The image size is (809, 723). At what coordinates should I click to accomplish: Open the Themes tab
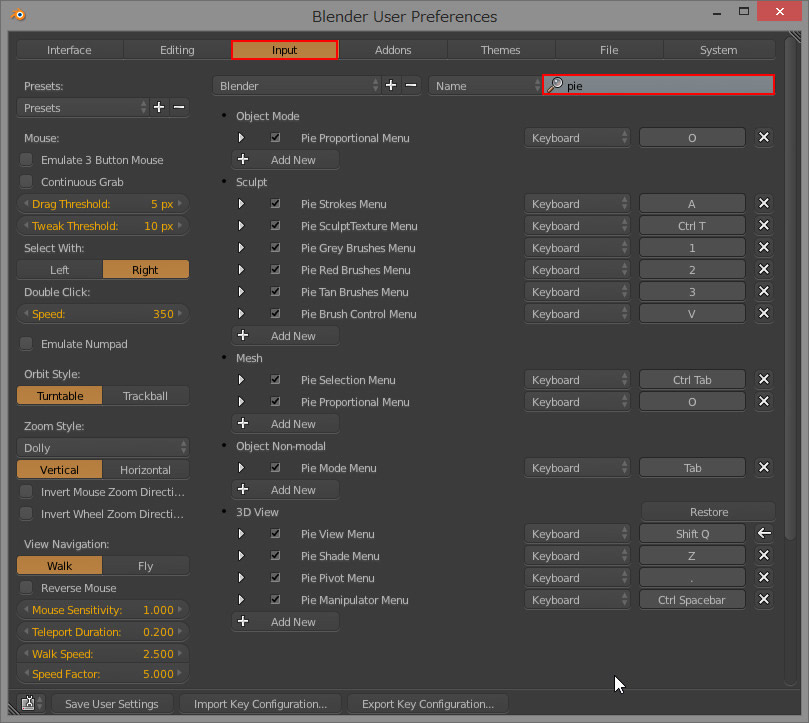coord(500,50)
